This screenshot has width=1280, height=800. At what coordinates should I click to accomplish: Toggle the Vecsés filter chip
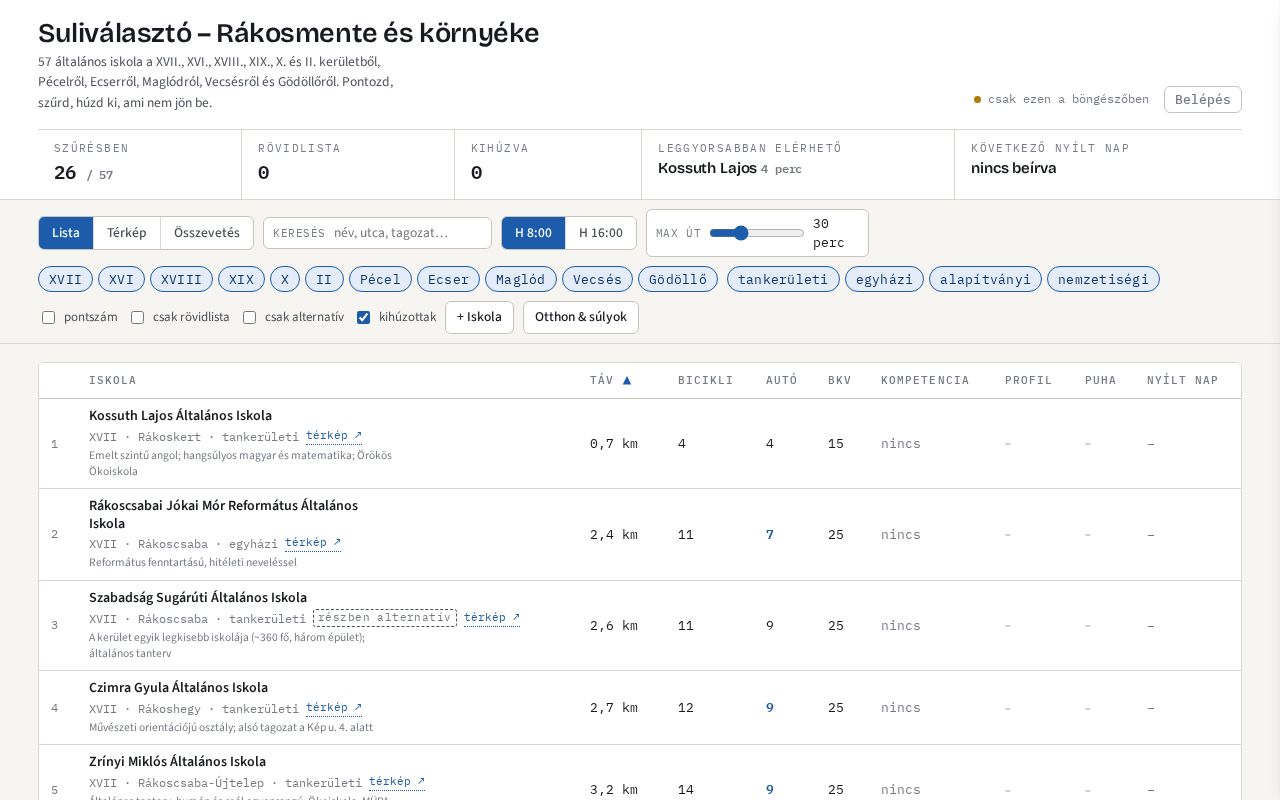click(x=598, y=279)
